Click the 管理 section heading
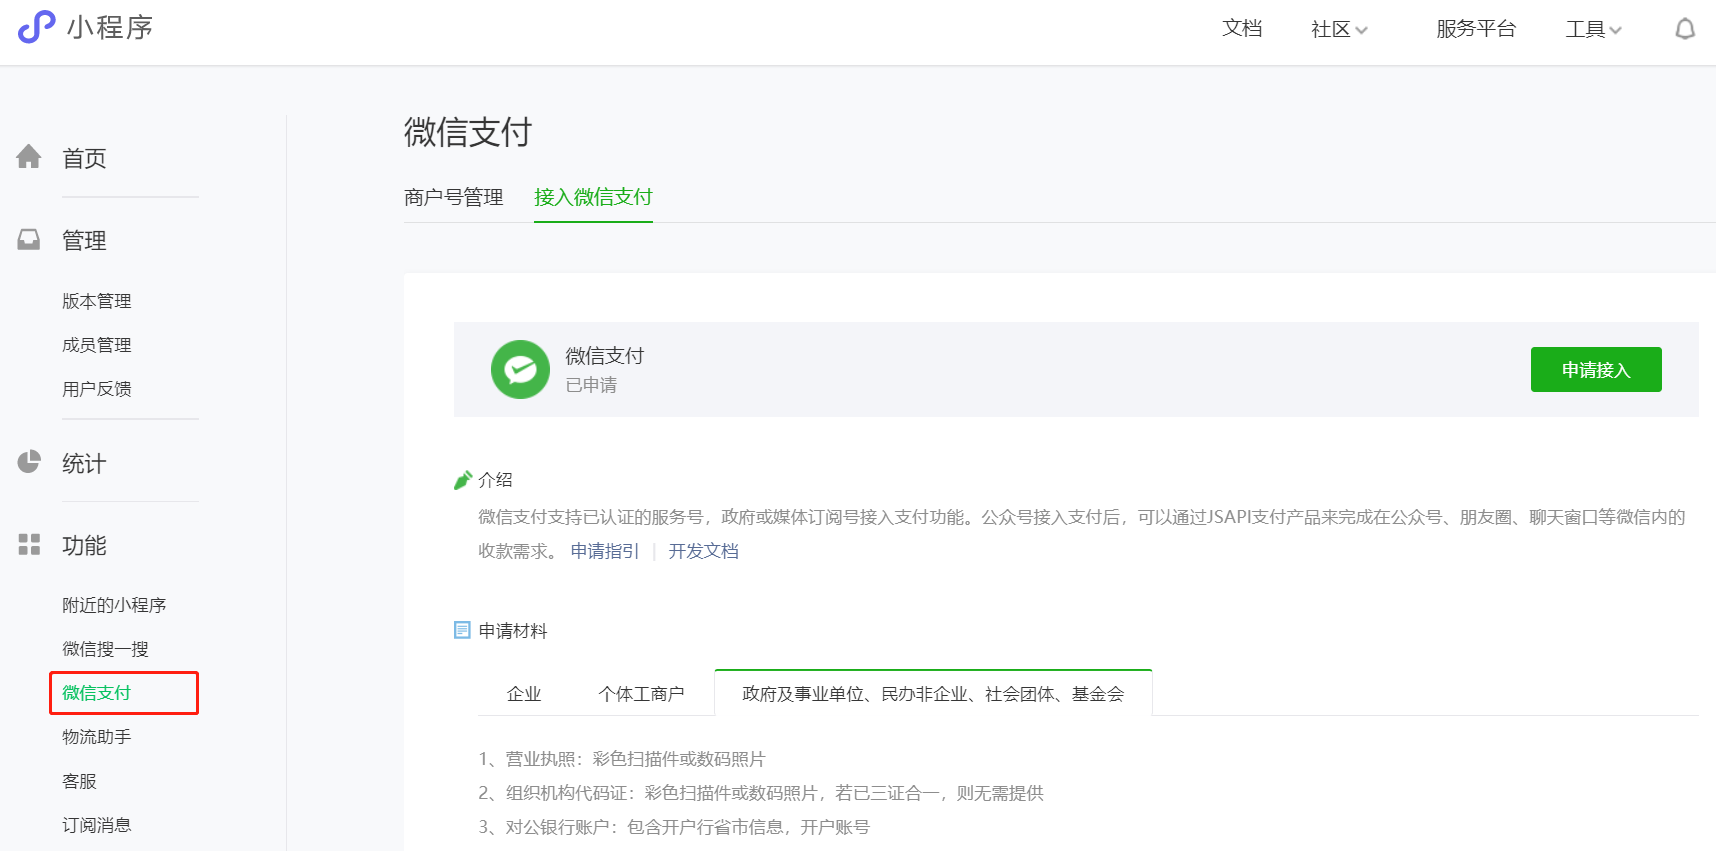Image resolution: width=1716 pixels, height=851 pixels. coord(84,240)
